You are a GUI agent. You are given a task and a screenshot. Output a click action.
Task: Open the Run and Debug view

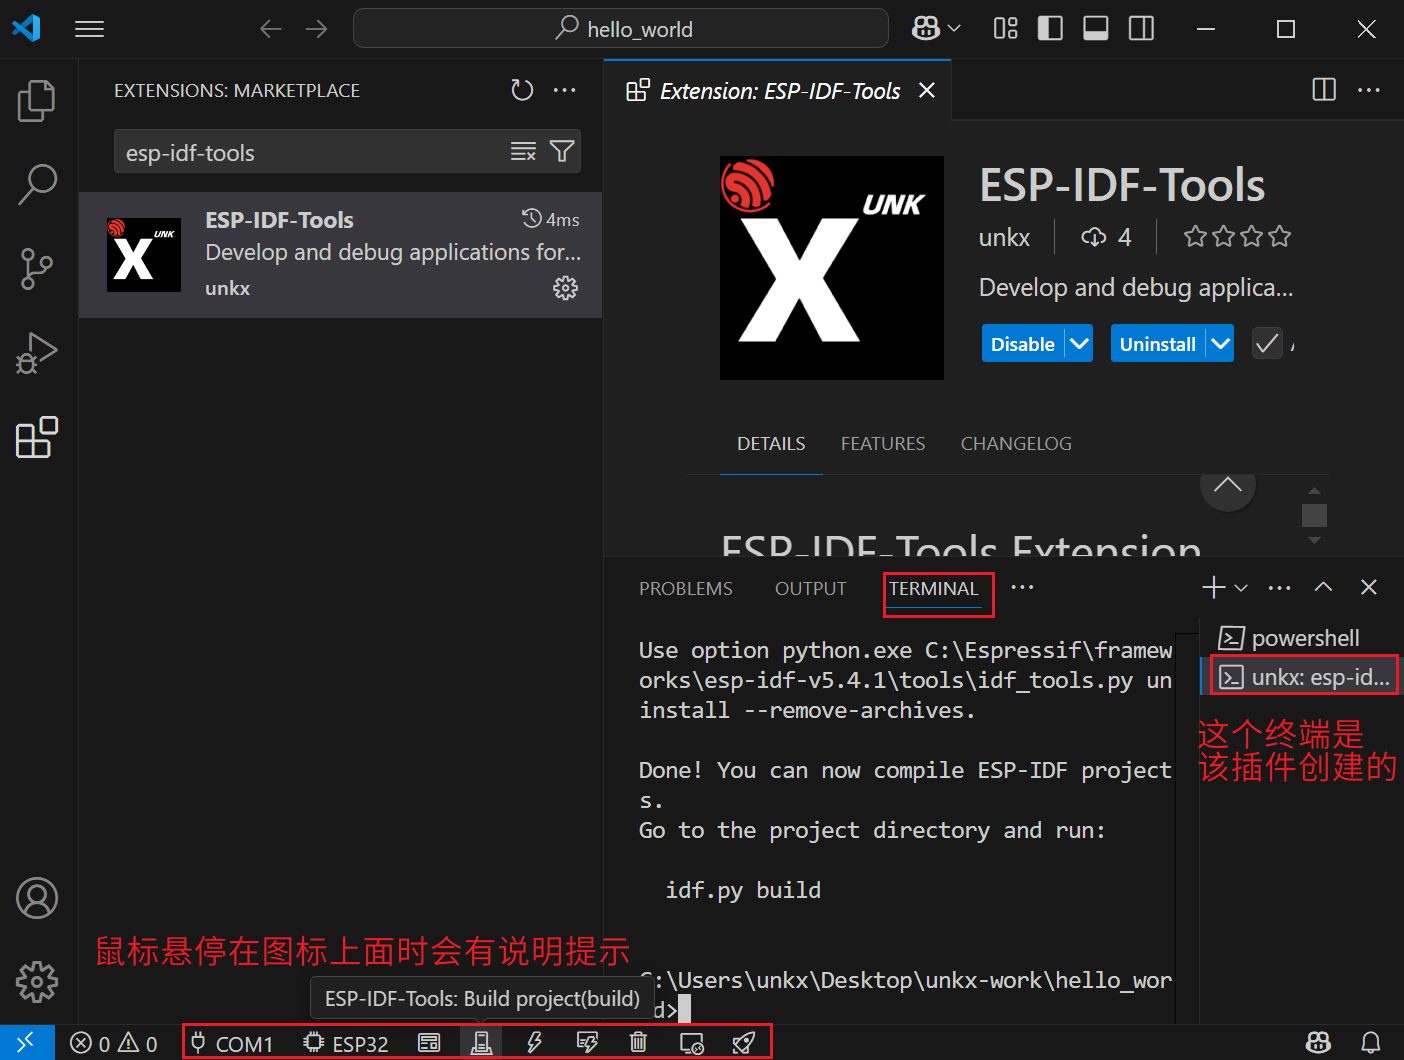[x=37, y=352]
